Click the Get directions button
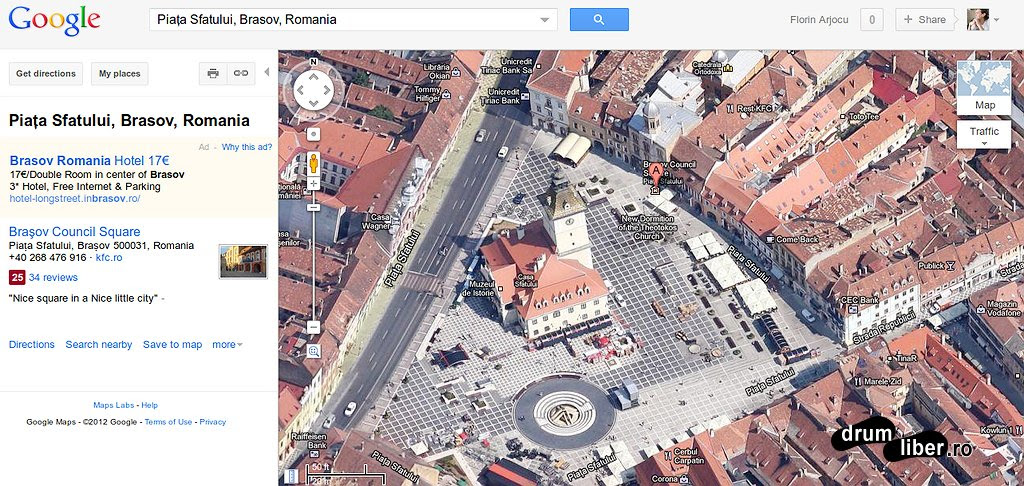Image resolution: width=1024 pixels, height=486 pixels. point(46,74)
